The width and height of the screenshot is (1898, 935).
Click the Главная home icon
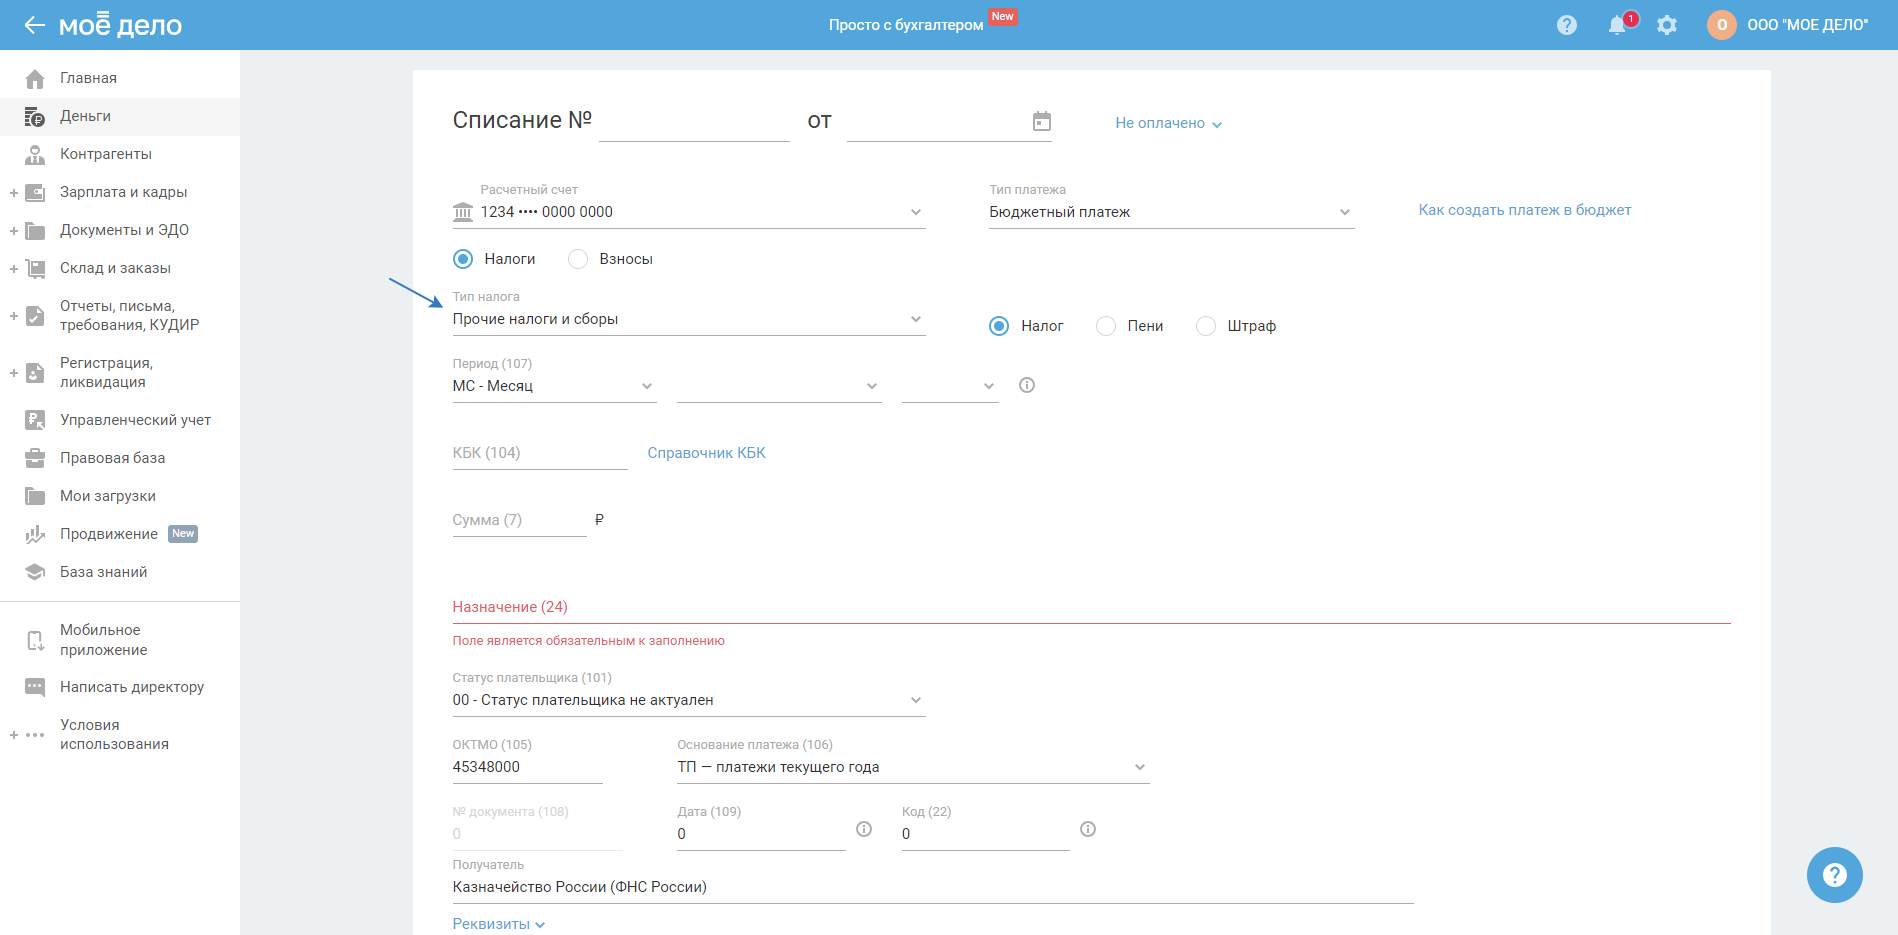tap(35, 79)
